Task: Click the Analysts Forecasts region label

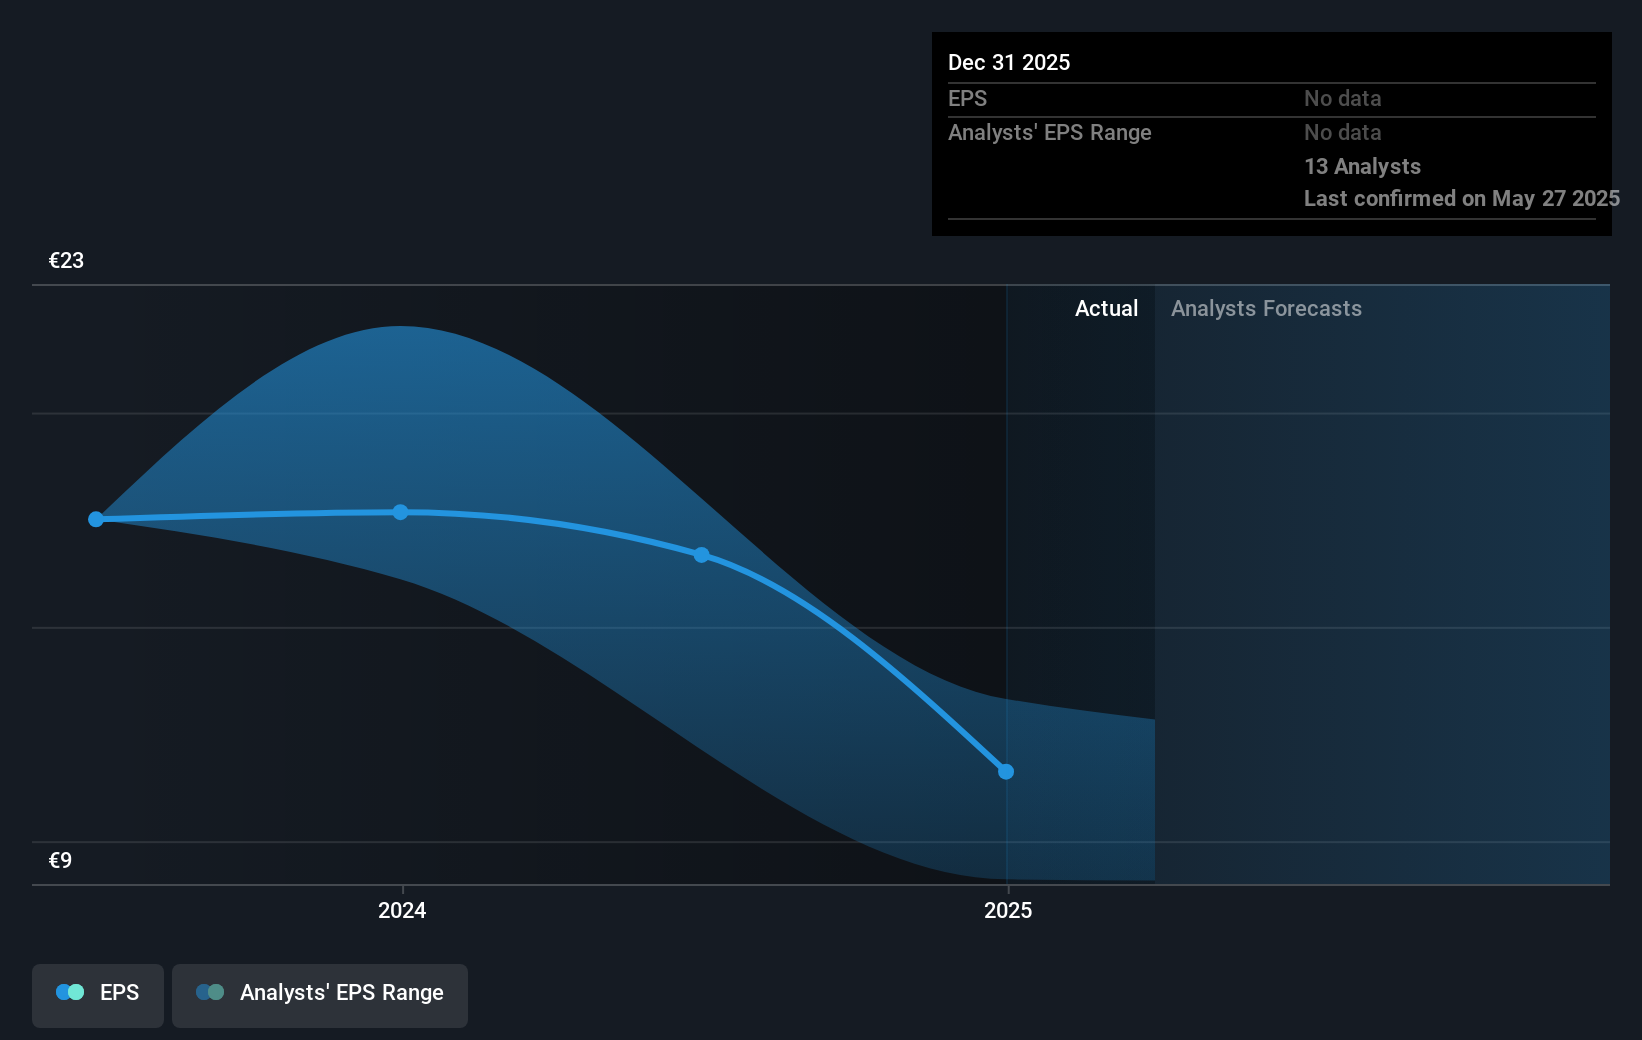Action: click(1266, 308)
